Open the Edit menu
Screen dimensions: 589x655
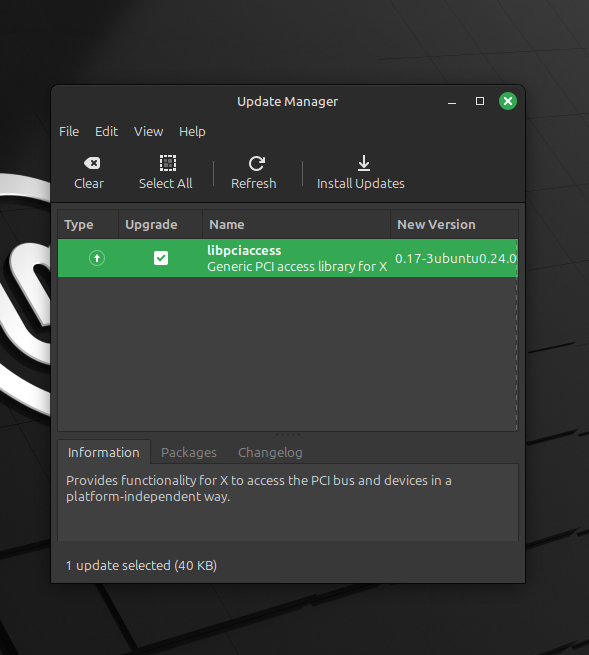(107, 132)
